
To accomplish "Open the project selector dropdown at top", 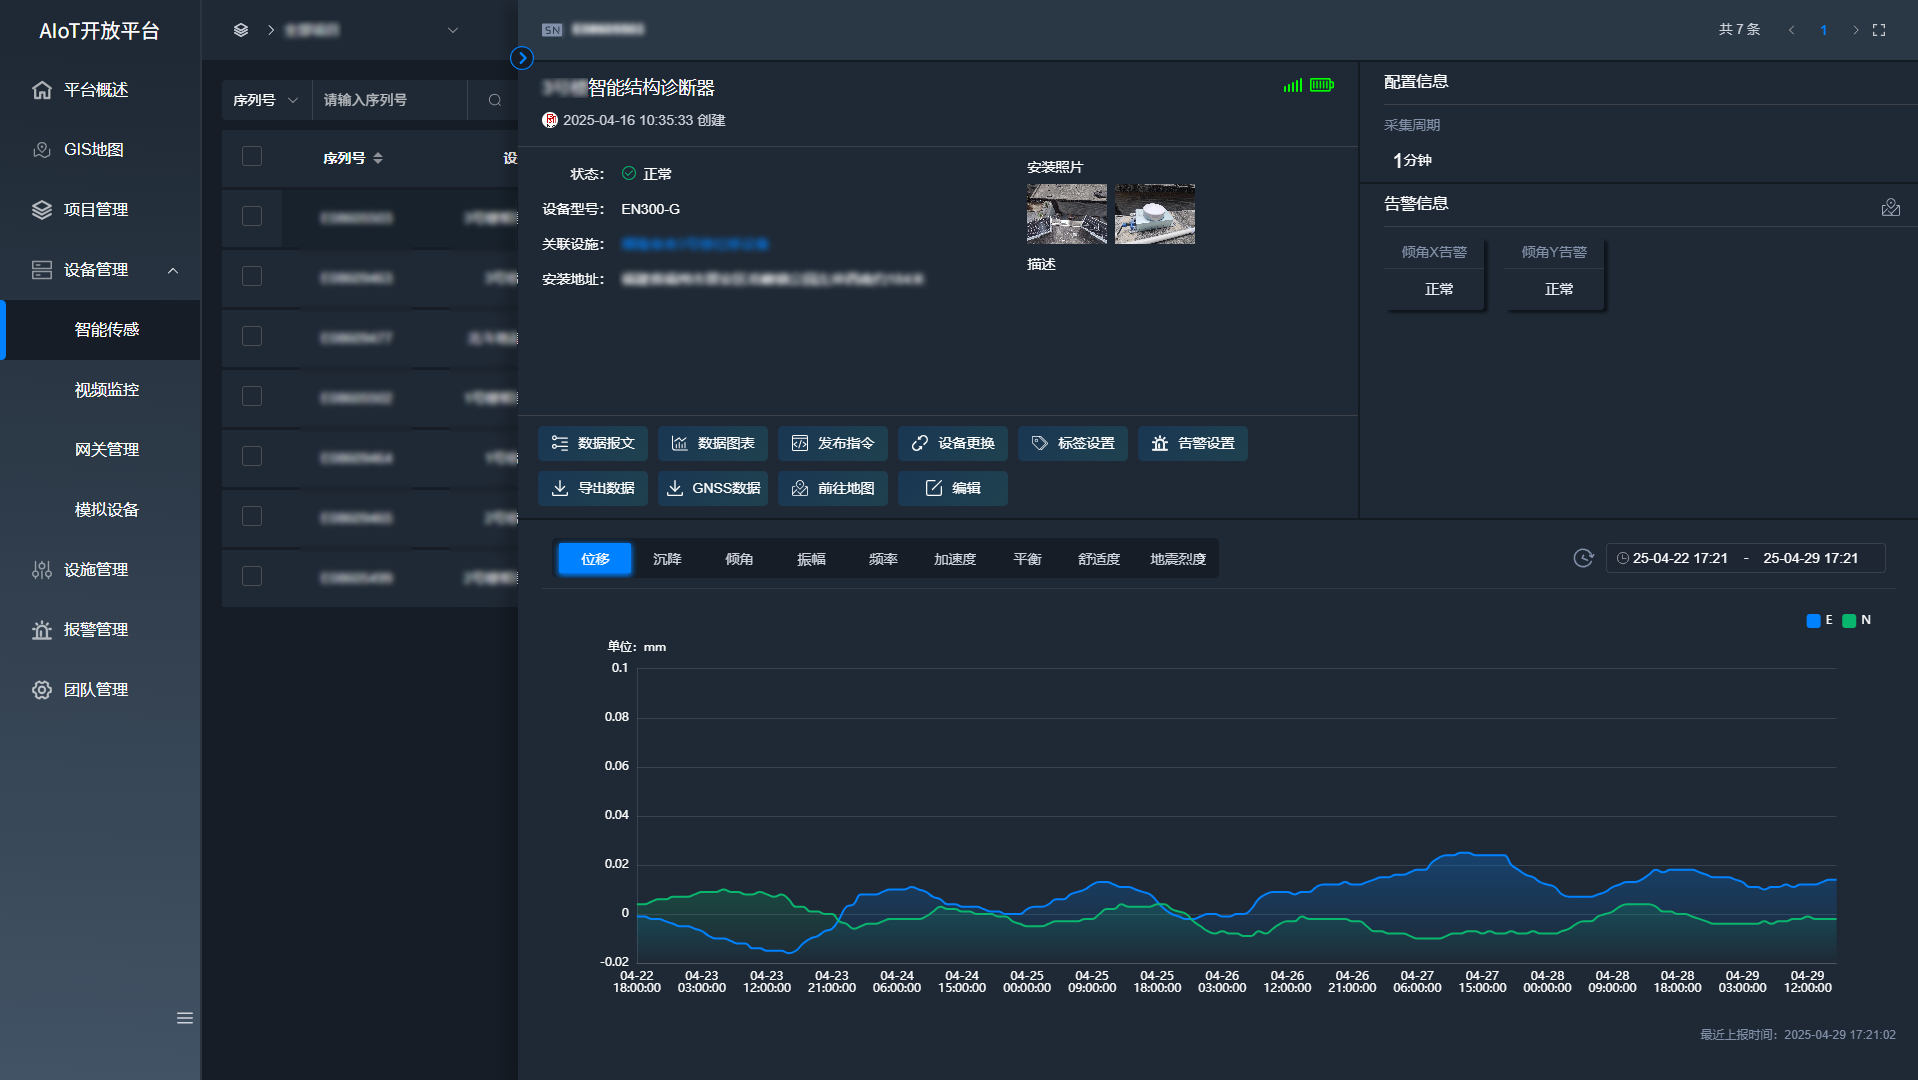I will coord(453,30).
